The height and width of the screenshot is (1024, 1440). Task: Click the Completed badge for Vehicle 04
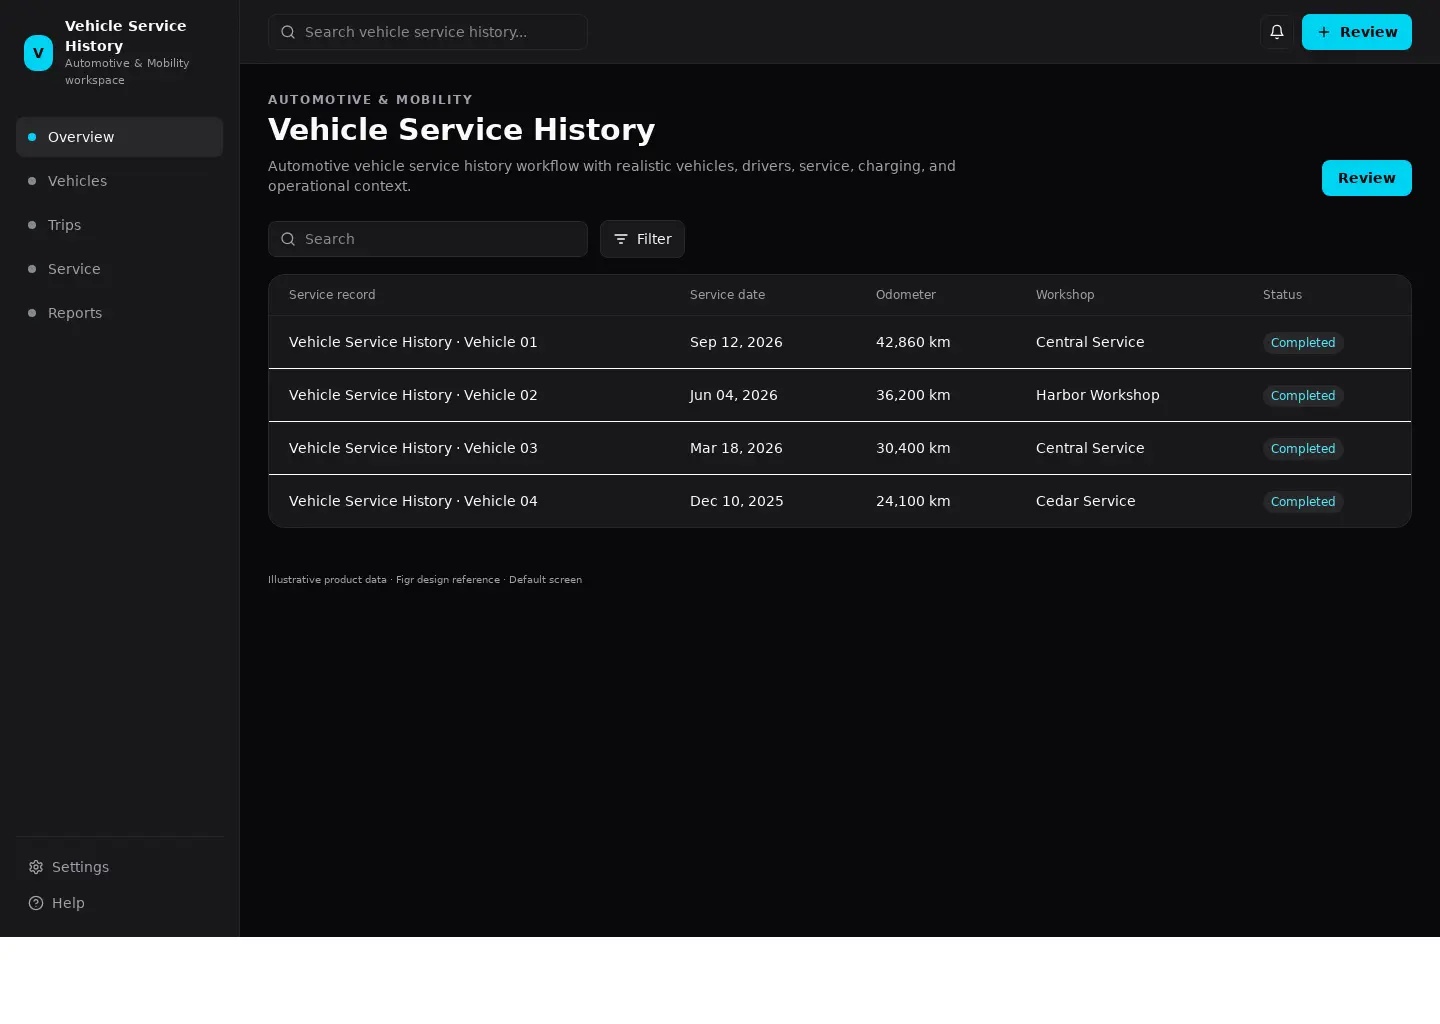[1302, 502]
